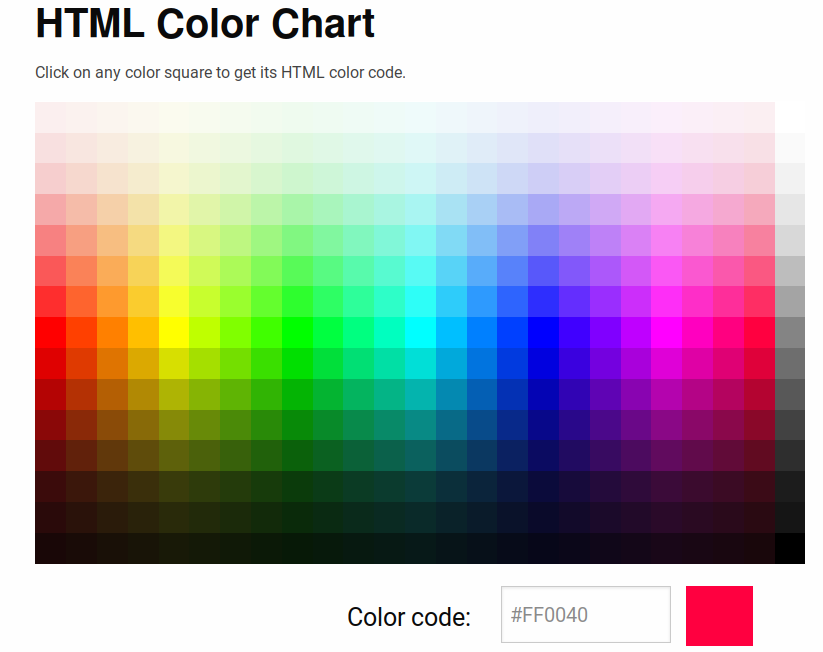Screen dimensions: 823x652
Task: Select the pure magenta color square
Action: [x=667, y=332]
